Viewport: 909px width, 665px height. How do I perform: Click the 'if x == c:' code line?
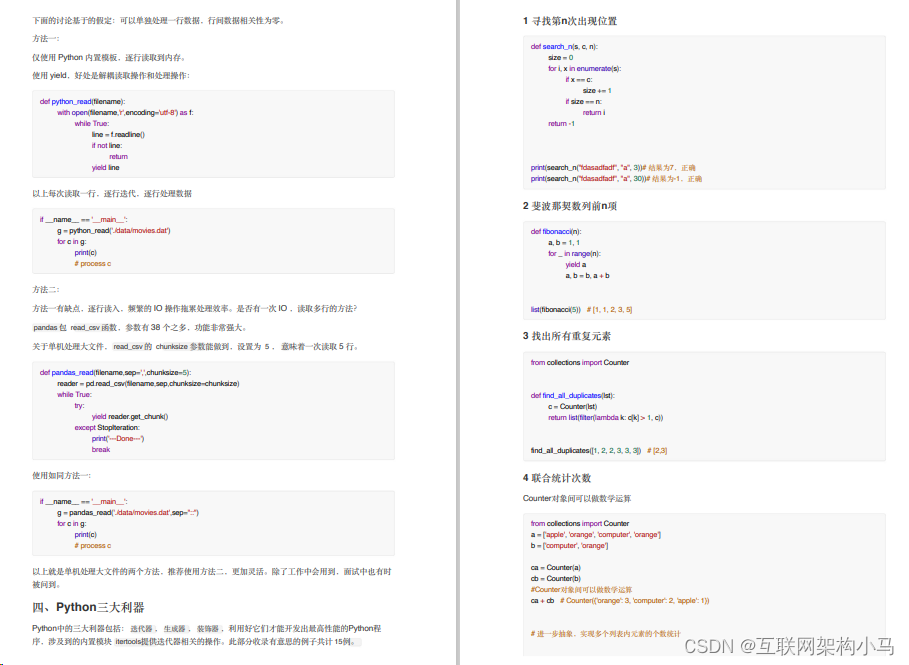[579, 79]
